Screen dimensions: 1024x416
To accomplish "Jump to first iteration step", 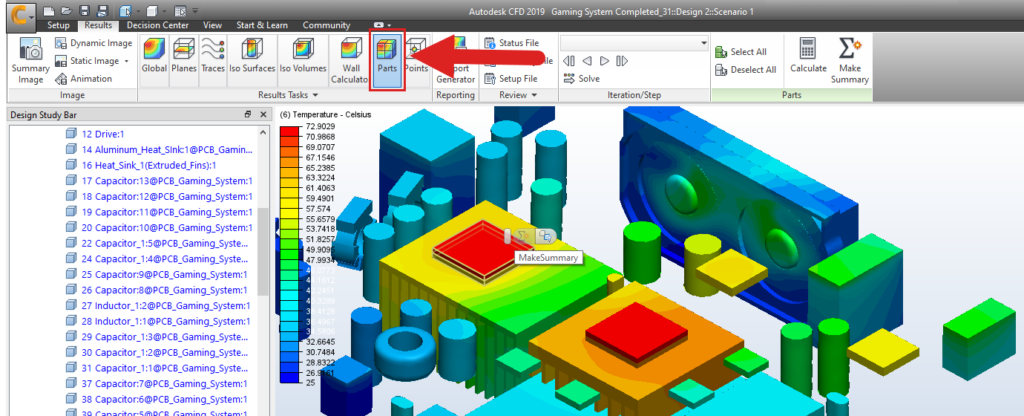I will click(x=569, y=61).
